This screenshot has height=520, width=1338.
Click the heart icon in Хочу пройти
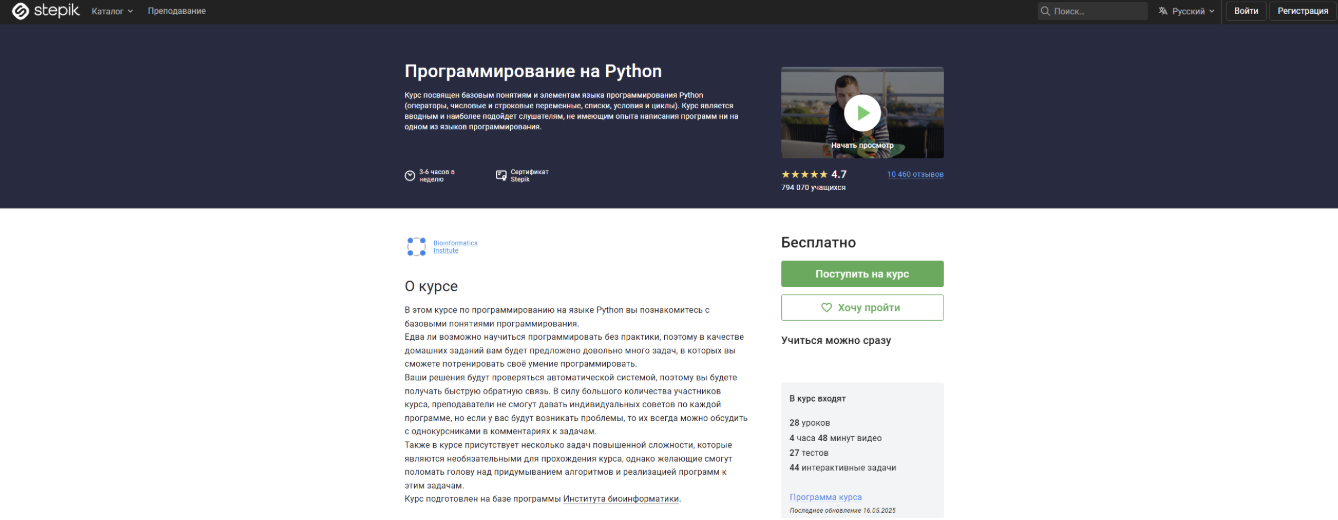point(826,307)
